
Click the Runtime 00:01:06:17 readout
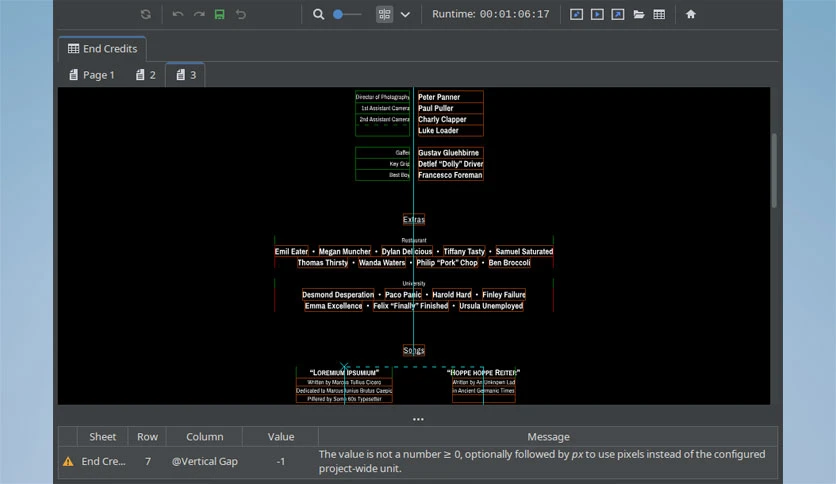(x=491, y=14)
